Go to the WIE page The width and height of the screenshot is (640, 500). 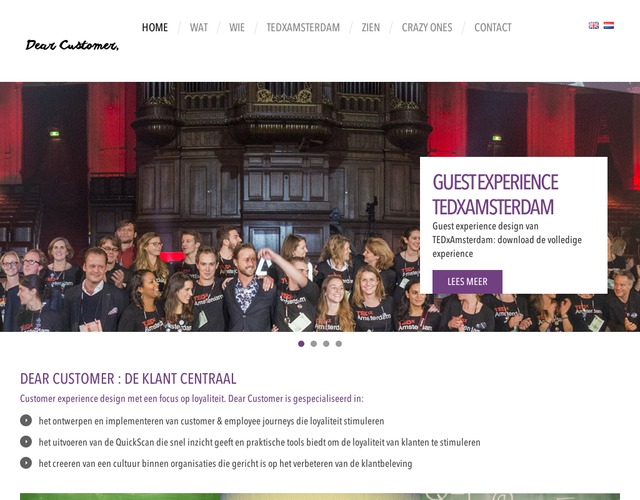pos(237,27)
